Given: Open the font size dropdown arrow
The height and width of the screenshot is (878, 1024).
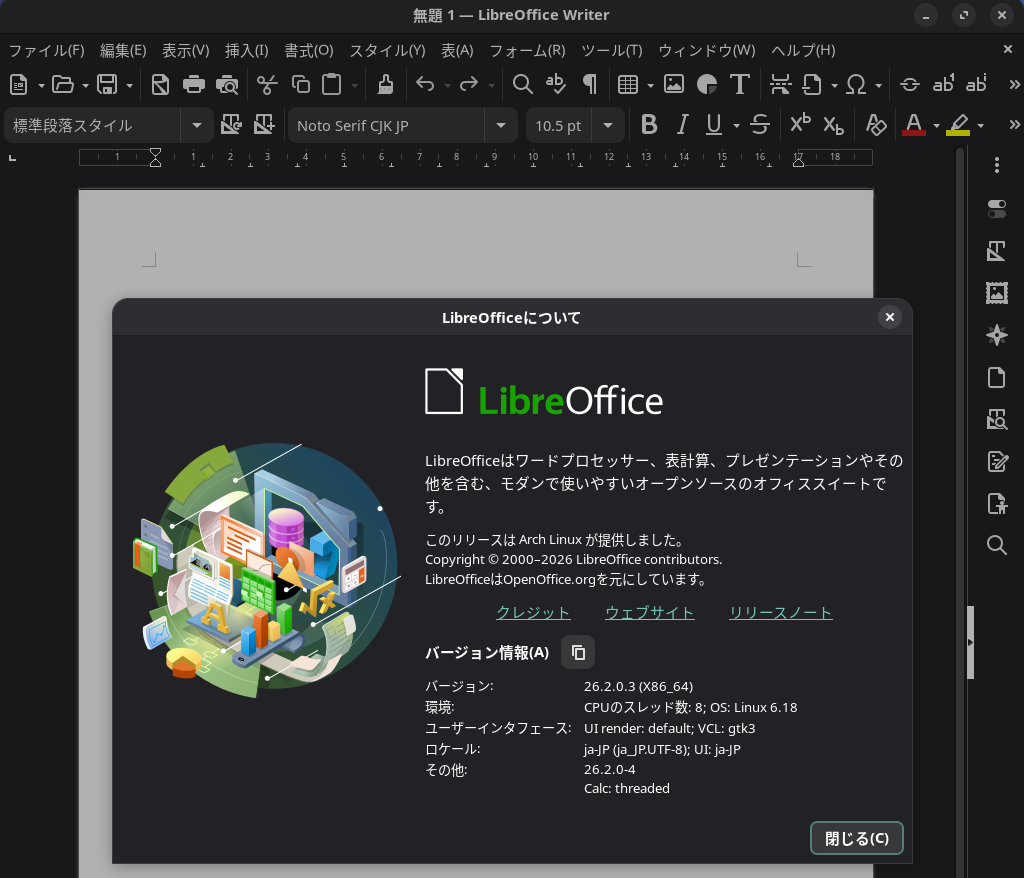Looking at the screenshot, I should point(607,126).
